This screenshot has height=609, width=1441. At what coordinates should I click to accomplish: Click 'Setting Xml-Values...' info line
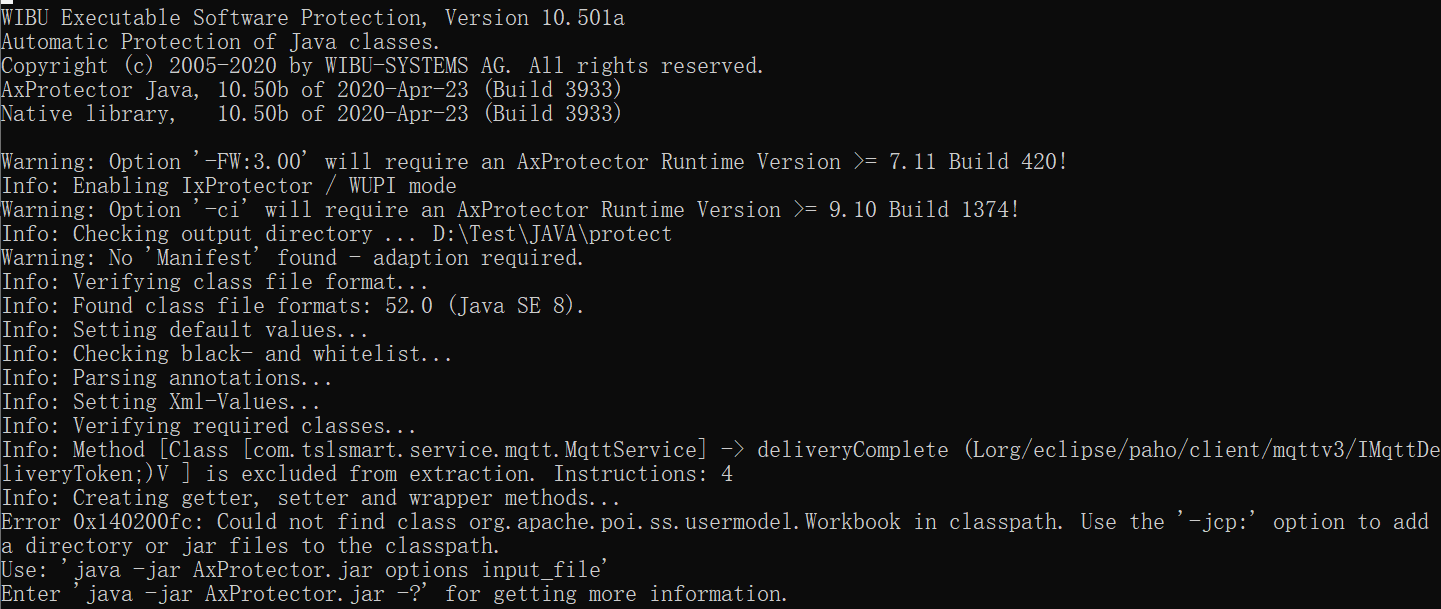point(160,402)
